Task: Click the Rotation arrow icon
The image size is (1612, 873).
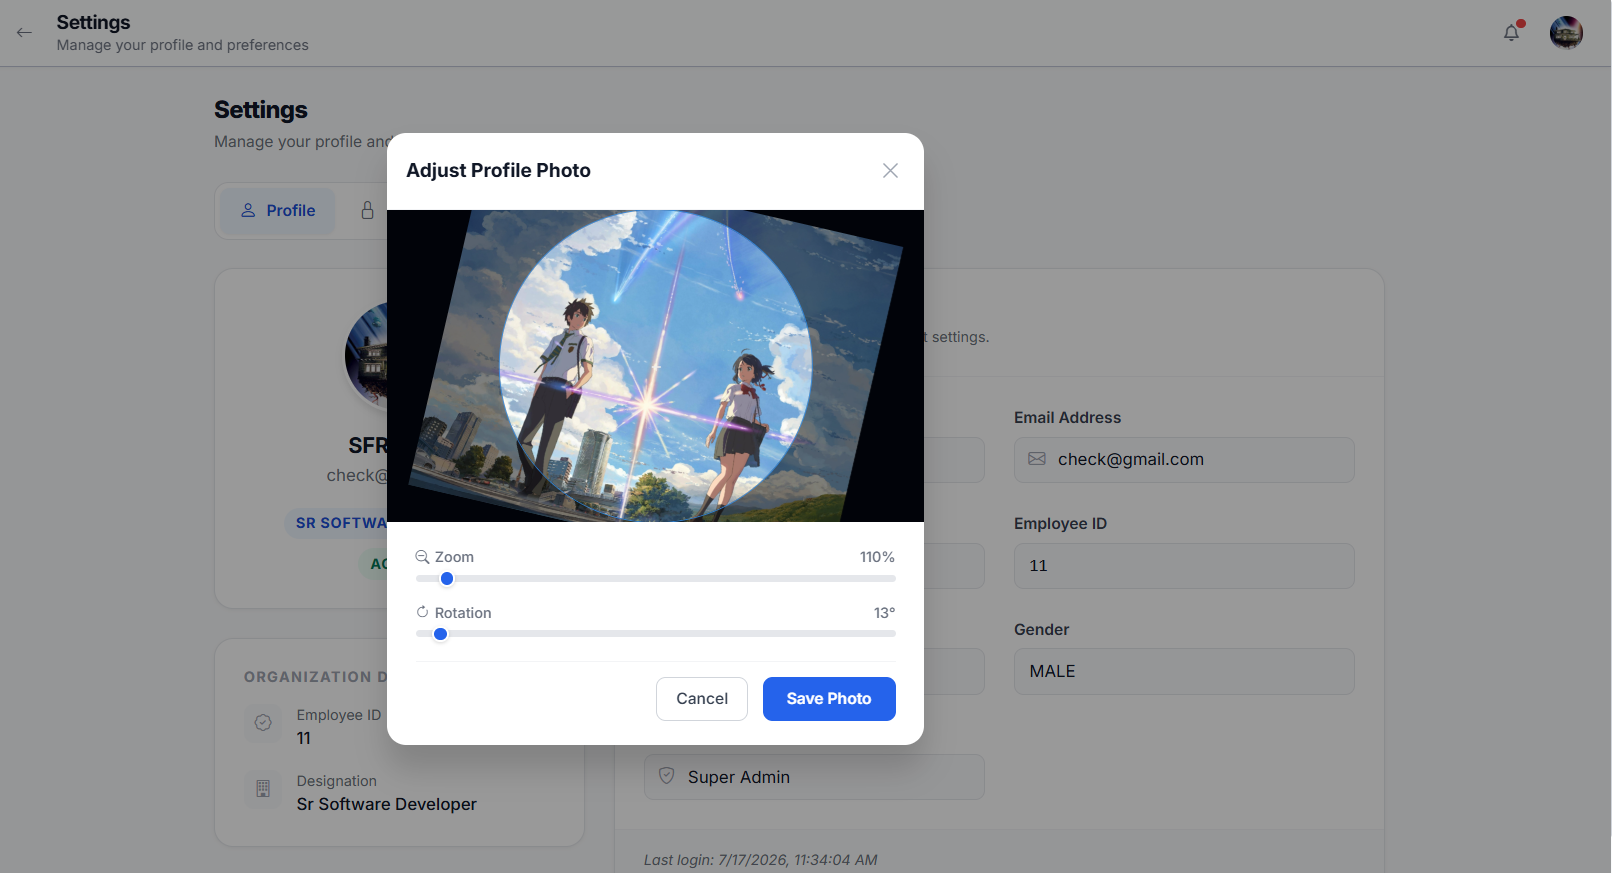Action: [422, 612]
